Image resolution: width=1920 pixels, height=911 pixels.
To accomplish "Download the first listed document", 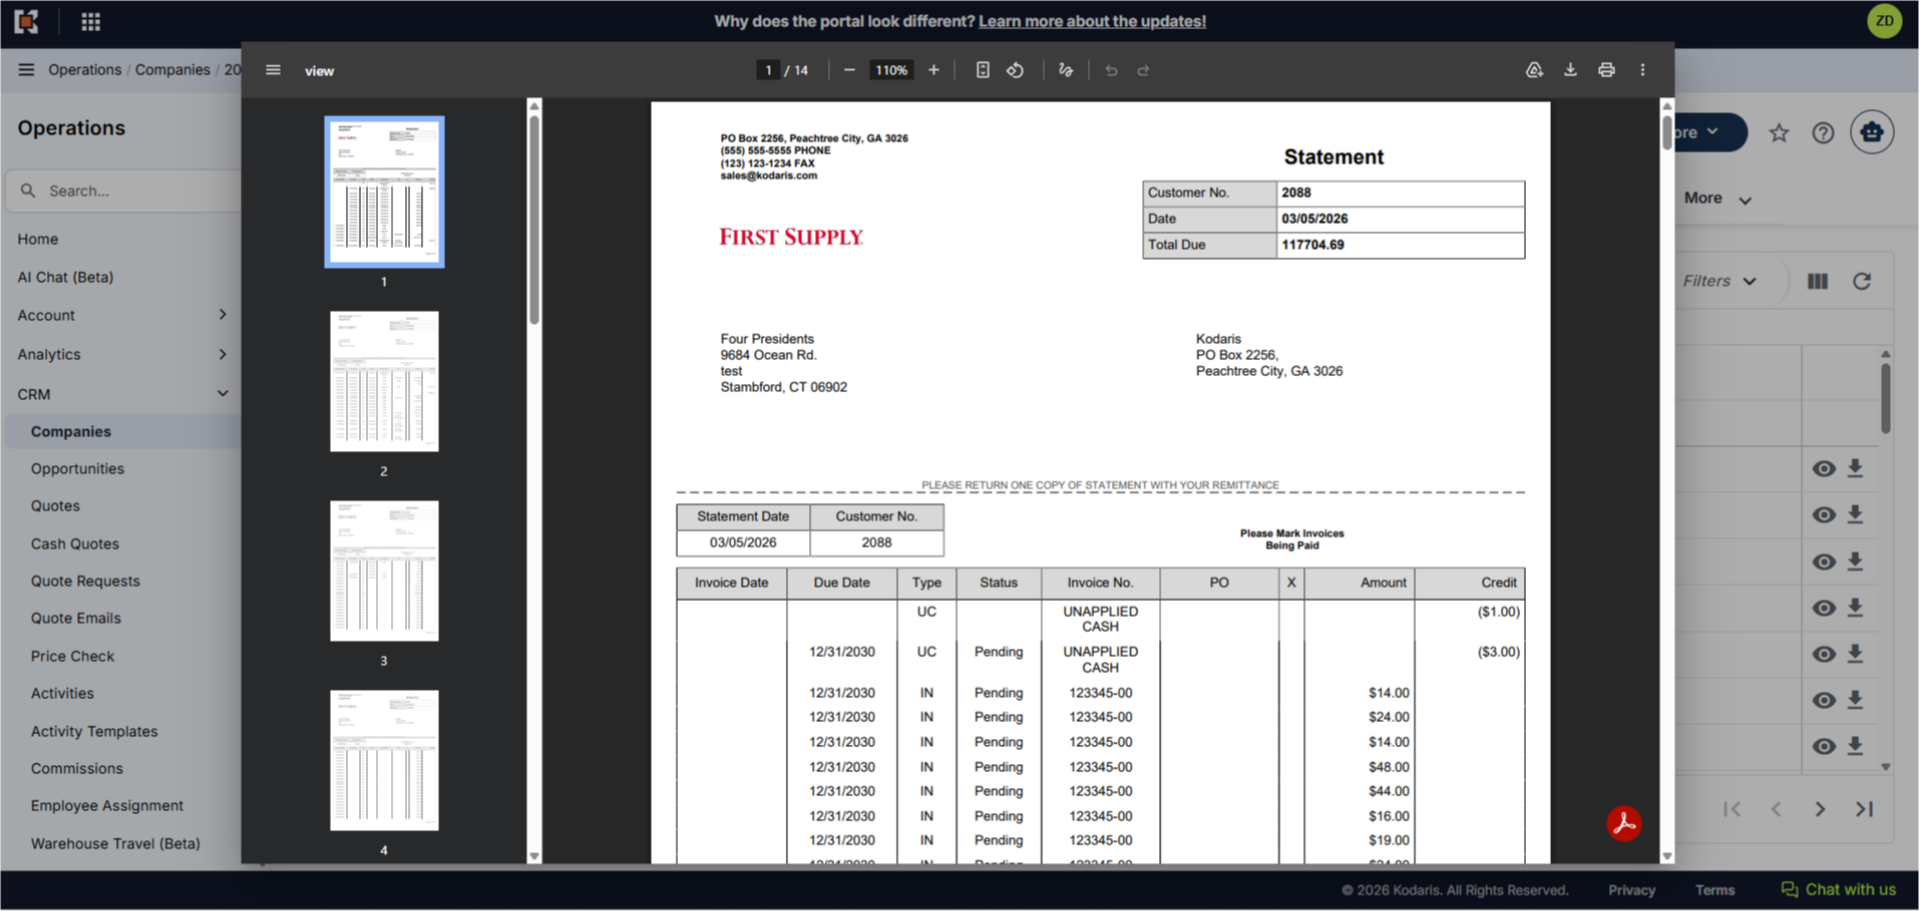I will tap(1855, 468).
